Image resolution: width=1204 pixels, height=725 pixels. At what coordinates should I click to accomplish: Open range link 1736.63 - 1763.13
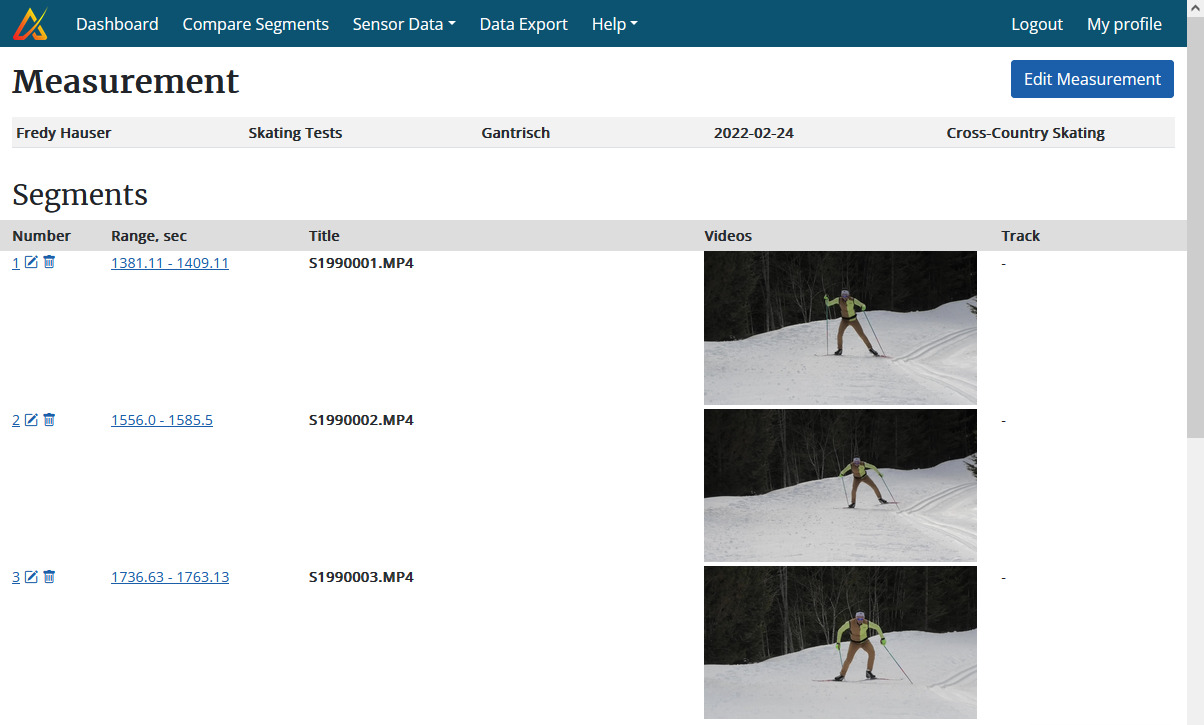(169, 576)
